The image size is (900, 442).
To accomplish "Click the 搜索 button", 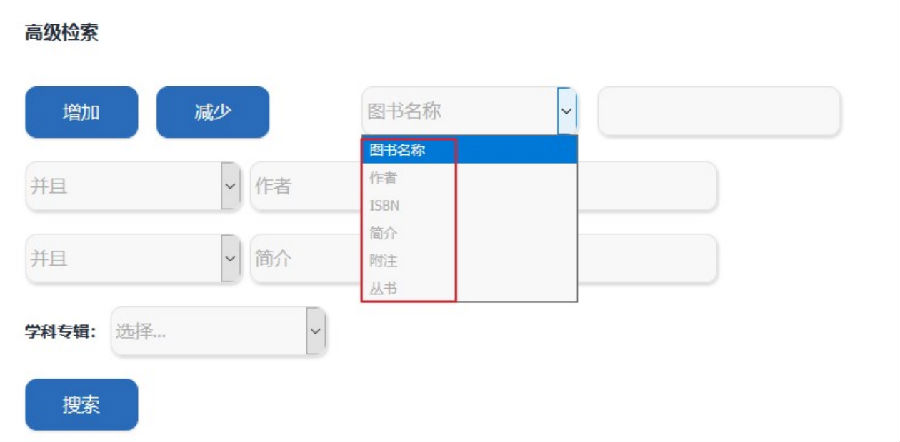I will [81, 405].
